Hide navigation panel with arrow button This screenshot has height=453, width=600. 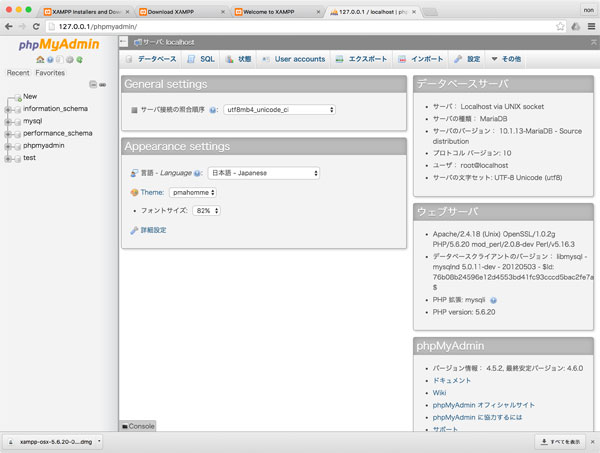tap(123, 41)
